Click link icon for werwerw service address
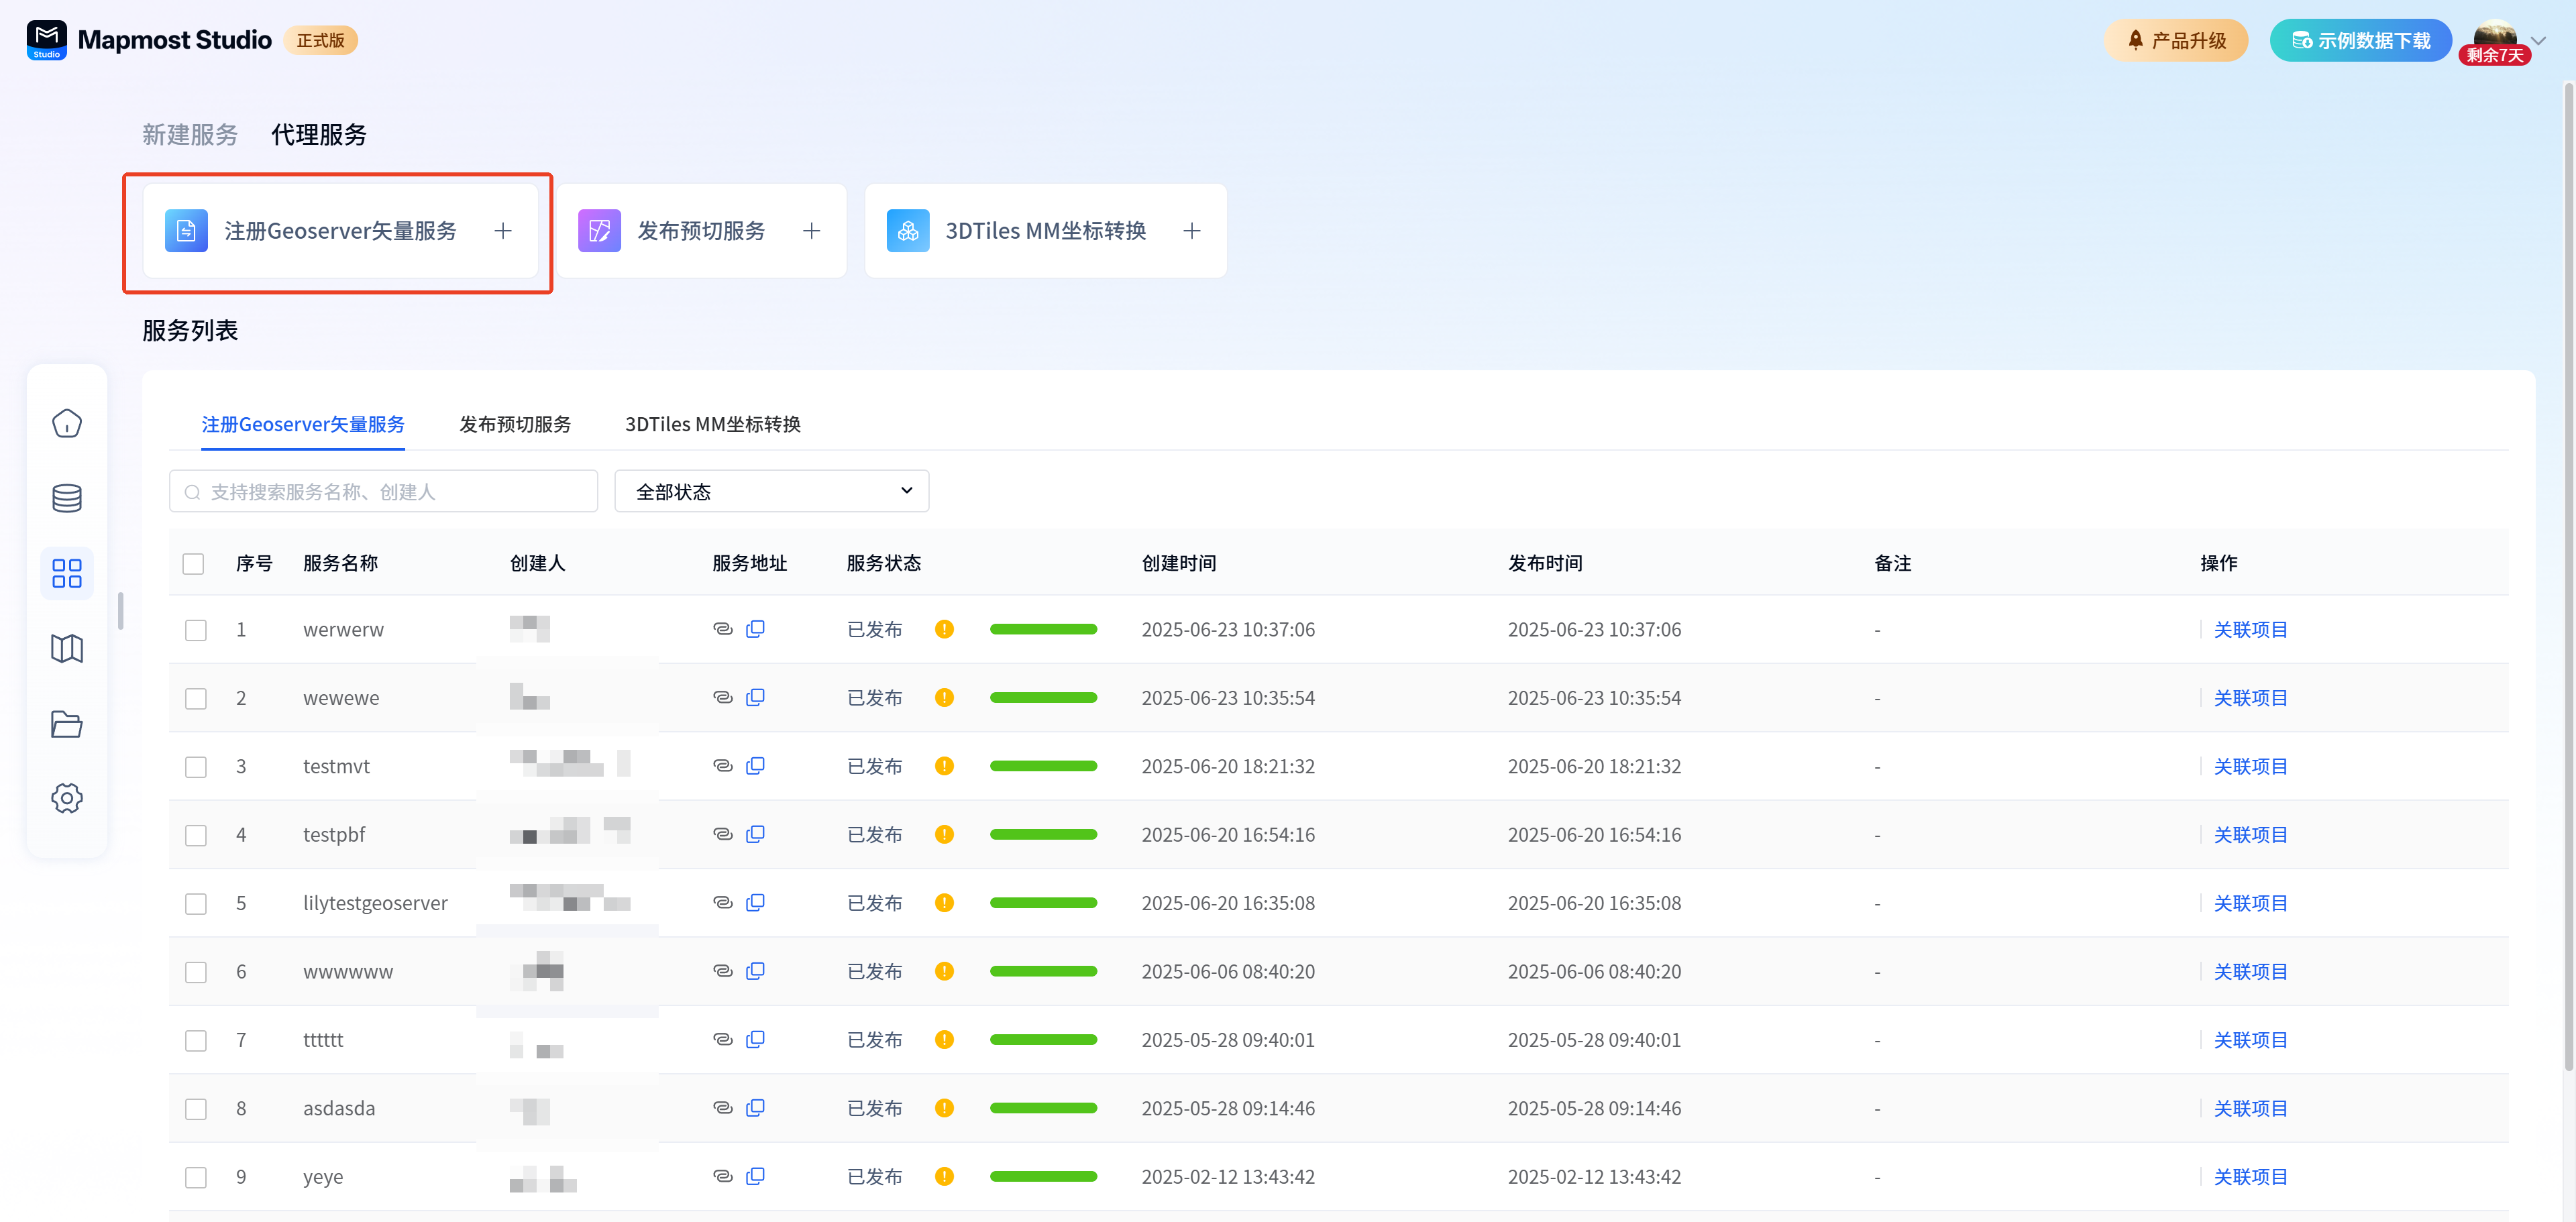The width and height of the screenshot is (2576, 1222). 722,629
